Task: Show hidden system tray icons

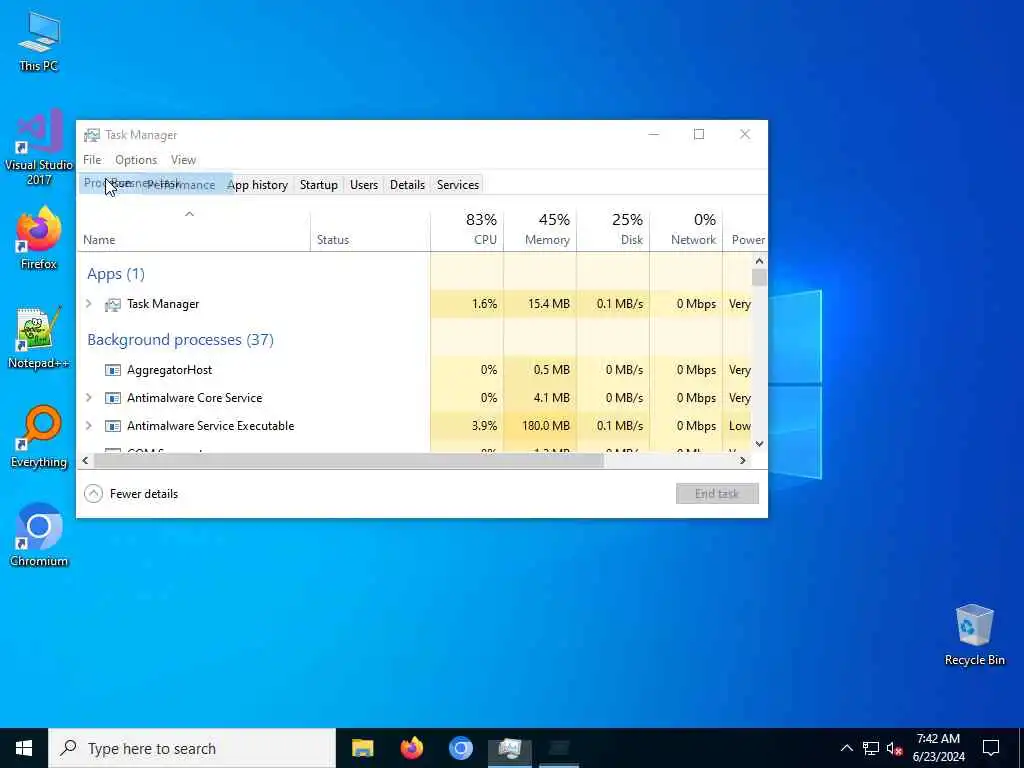Action: (x=846, y=748)
